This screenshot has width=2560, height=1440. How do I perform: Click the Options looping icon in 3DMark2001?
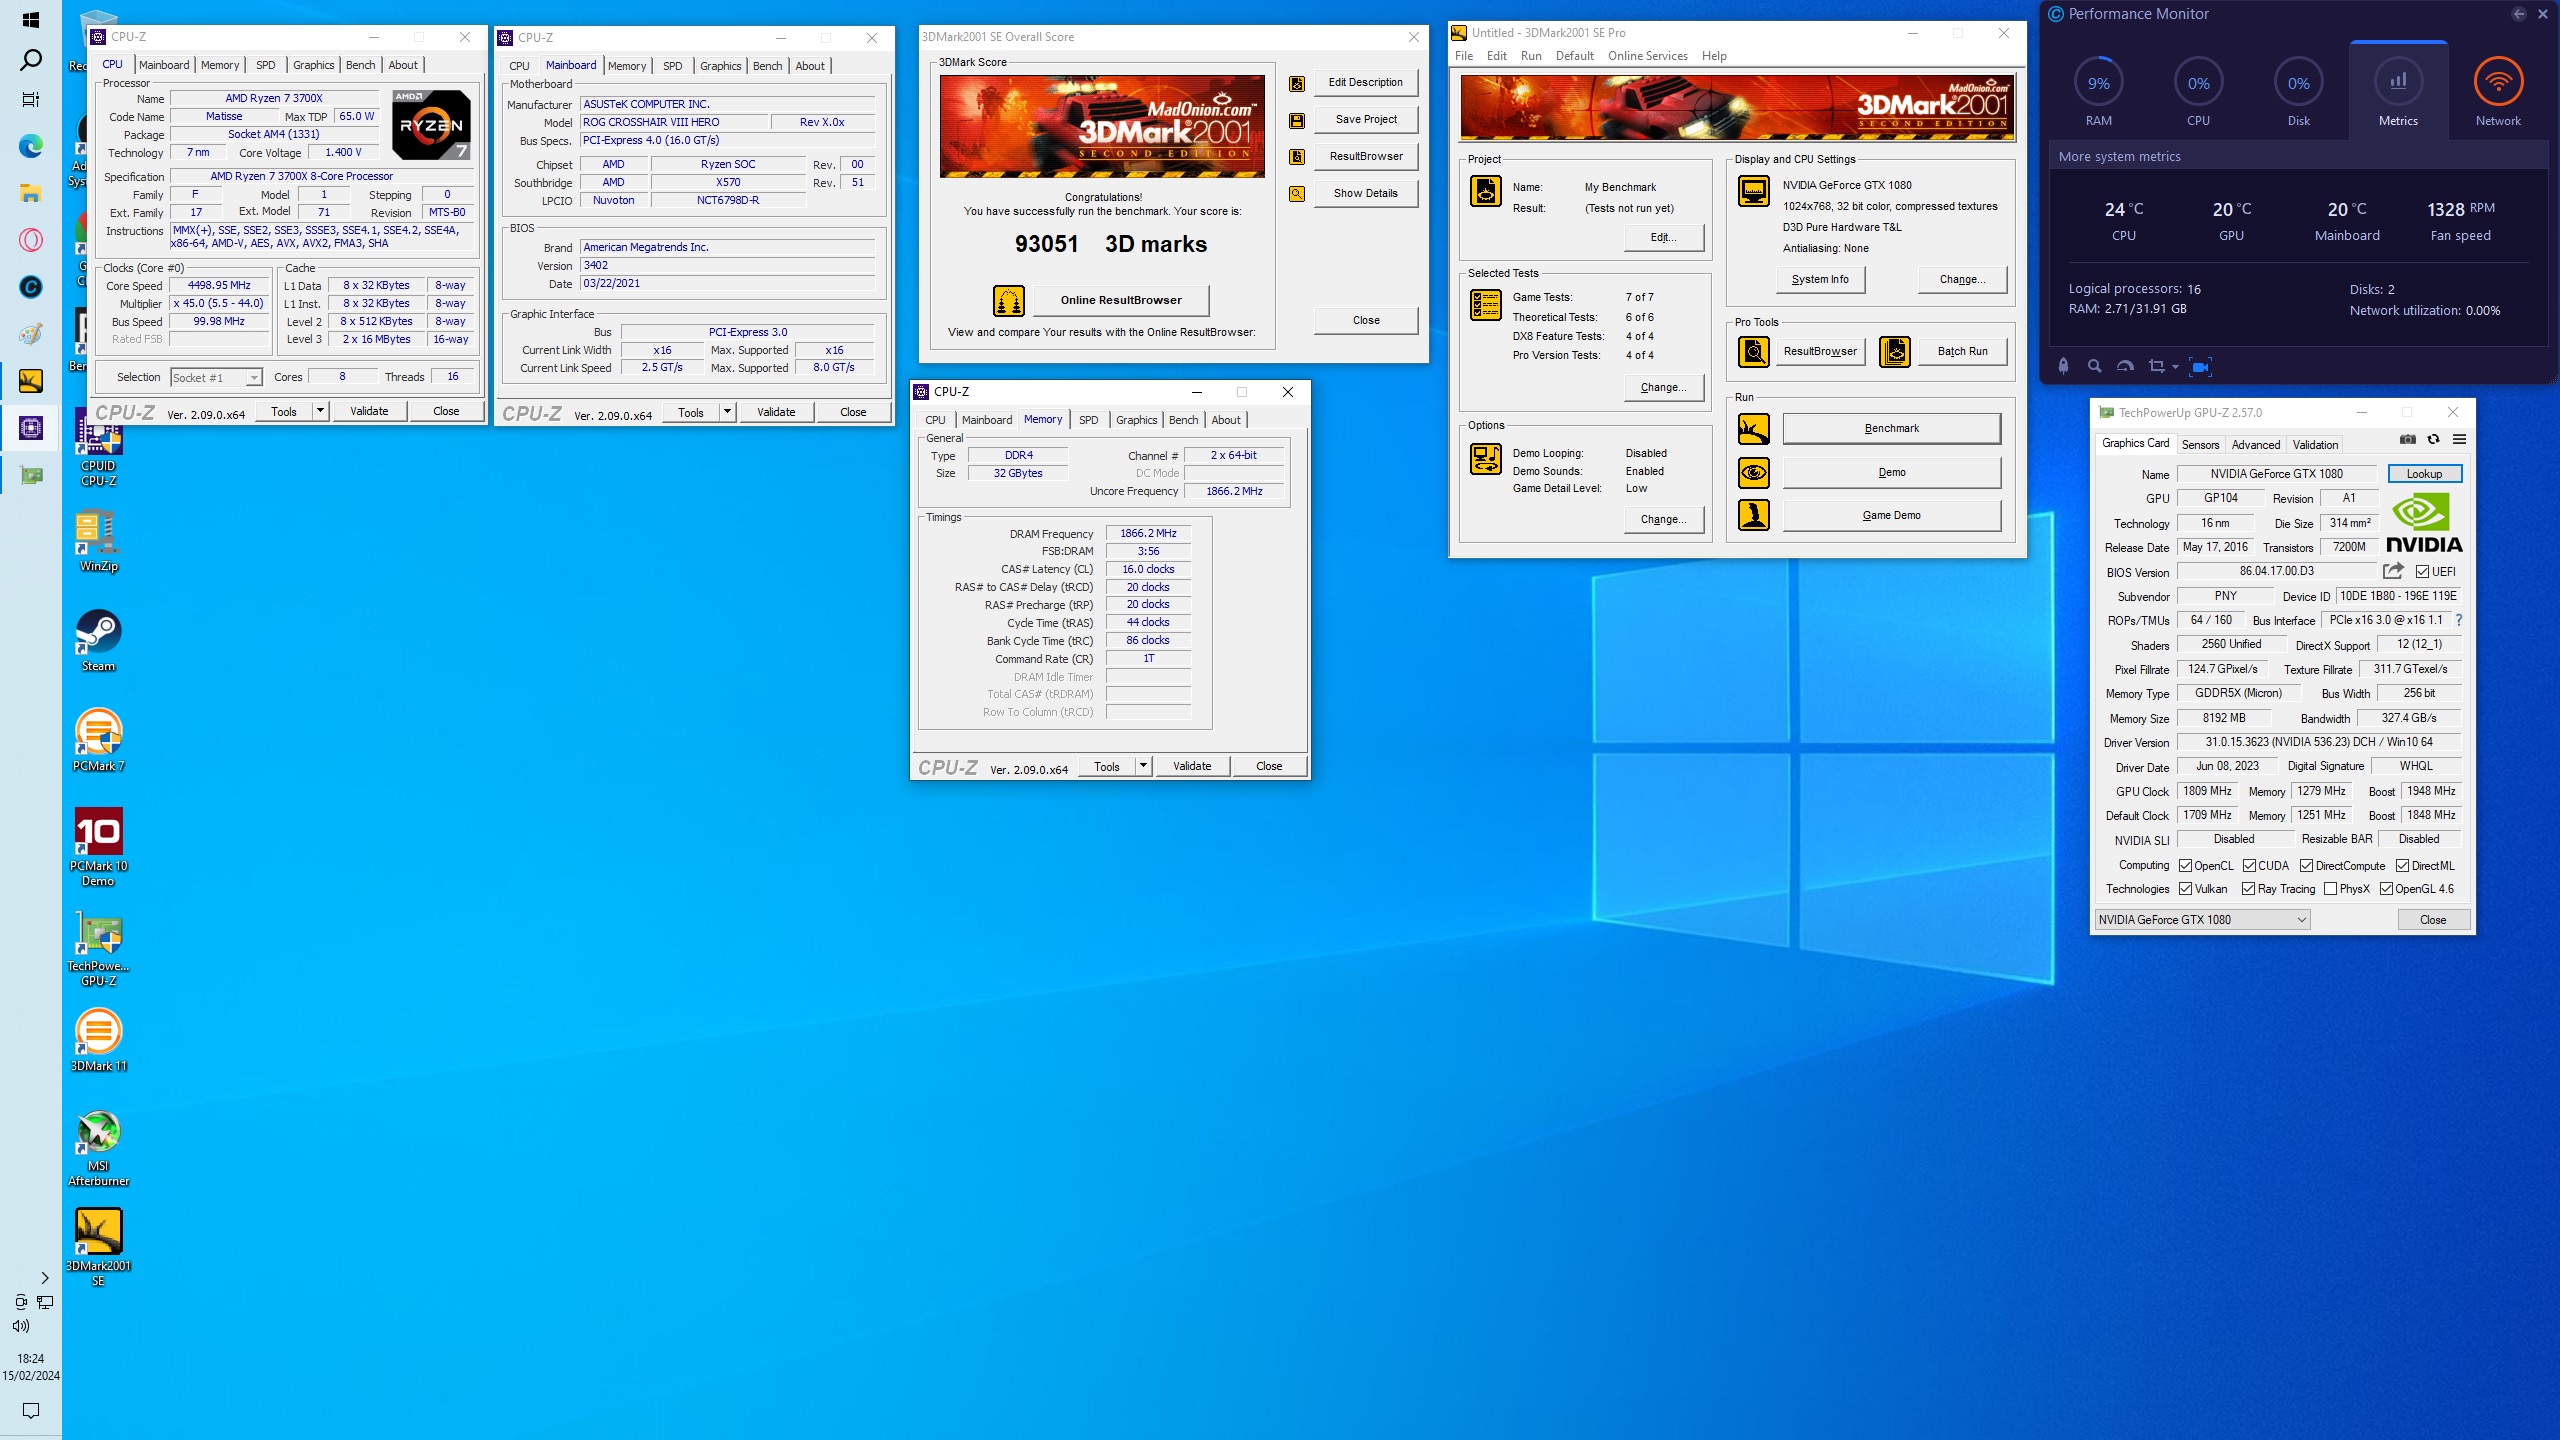[1486, 459]
